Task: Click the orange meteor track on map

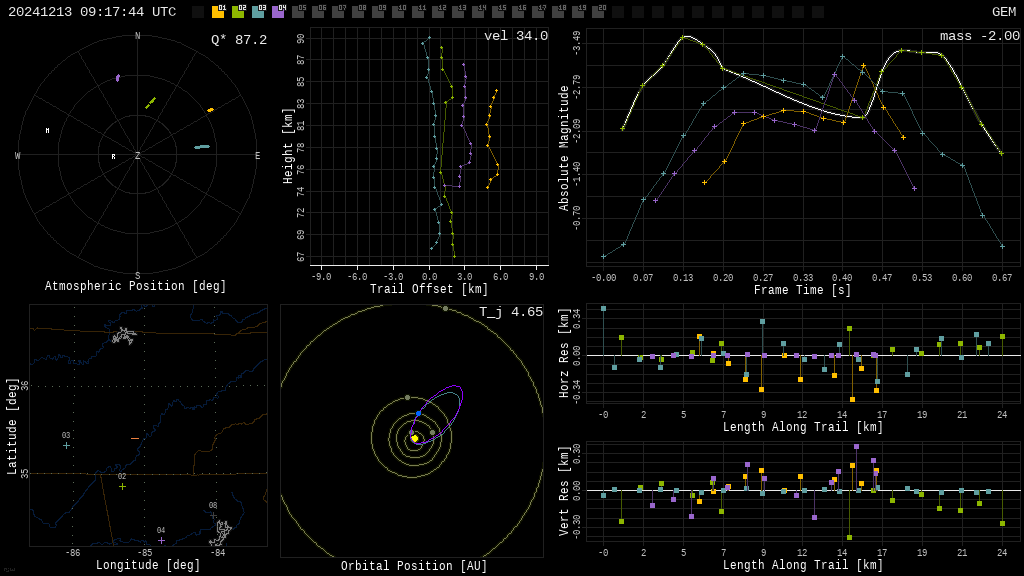Action: 135,438
